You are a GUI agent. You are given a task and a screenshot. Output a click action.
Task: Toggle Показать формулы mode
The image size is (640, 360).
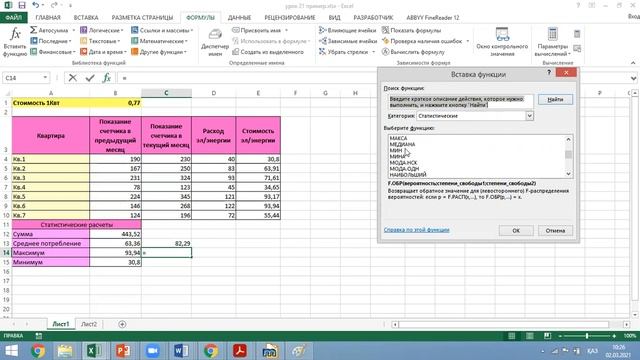click(x=411, y=30)
